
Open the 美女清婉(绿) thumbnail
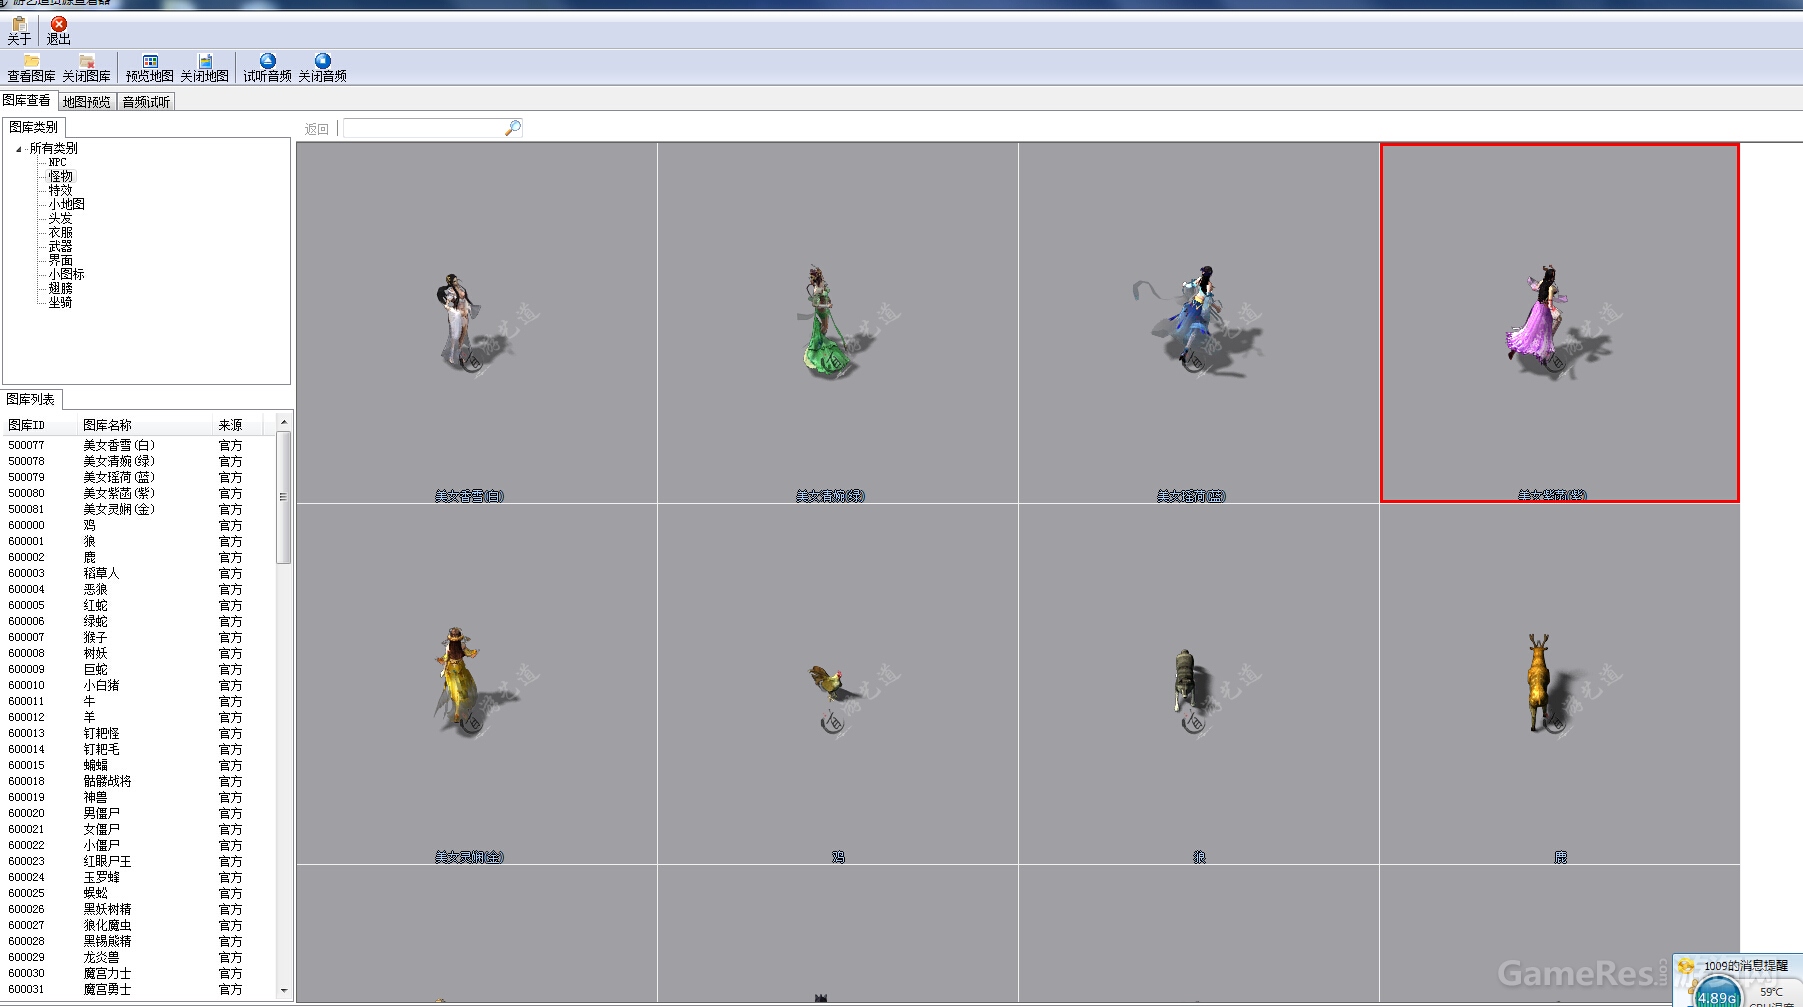[x=838, y=323]
